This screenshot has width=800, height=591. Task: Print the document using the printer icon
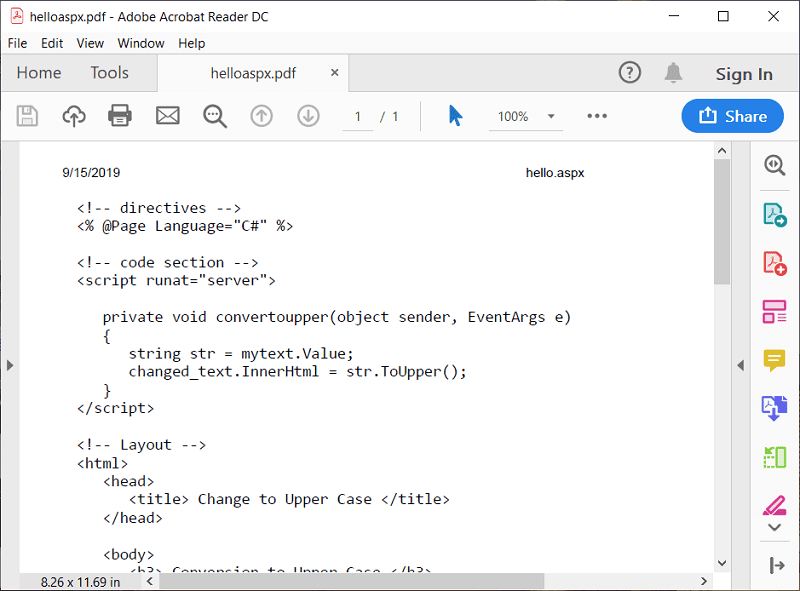[x=120, y=116]
